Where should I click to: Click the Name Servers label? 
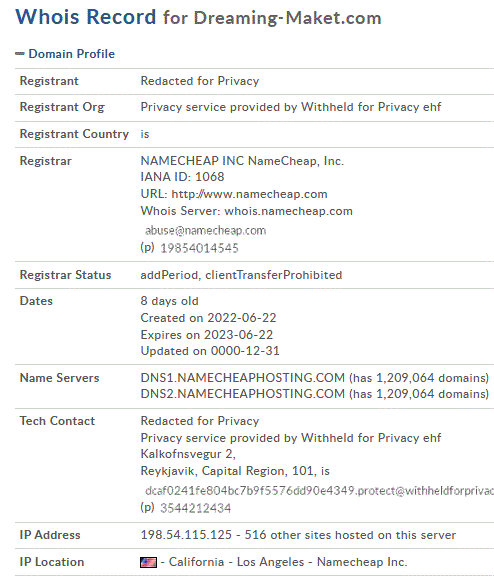coord(59,378)
